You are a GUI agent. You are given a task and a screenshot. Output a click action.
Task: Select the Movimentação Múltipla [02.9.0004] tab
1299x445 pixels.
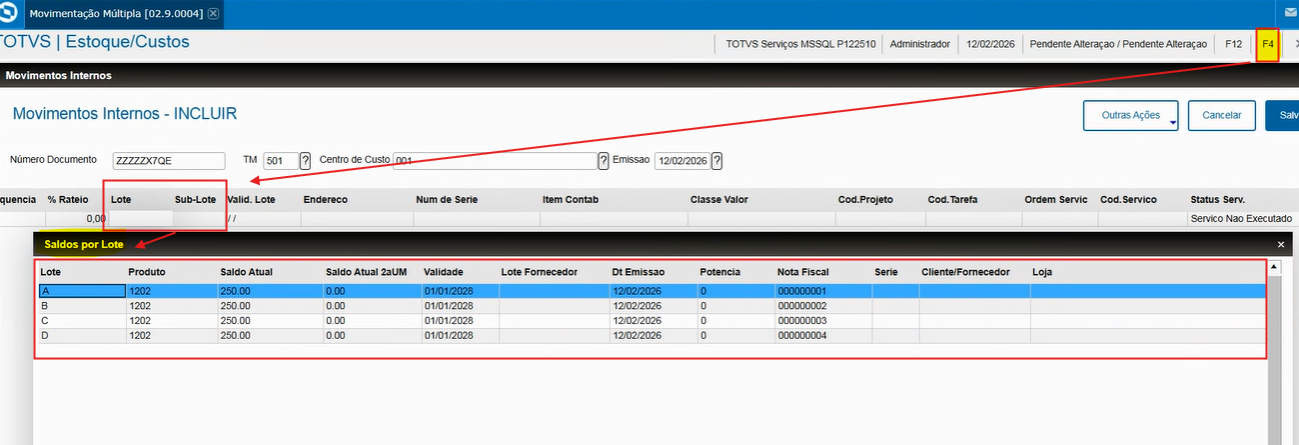(x=123, y=15)
